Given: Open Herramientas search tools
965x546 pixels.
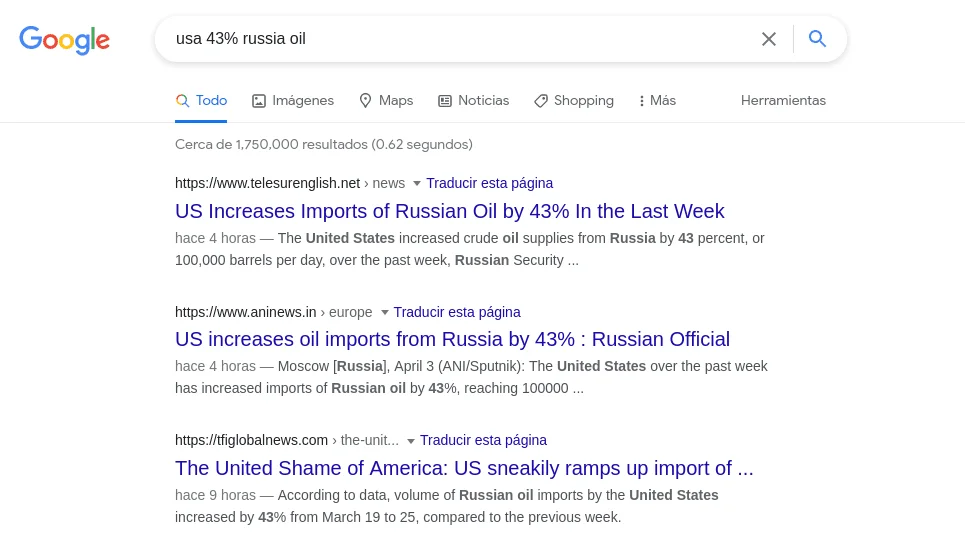Looking at the screenshot, I should (x=783, y=100).
